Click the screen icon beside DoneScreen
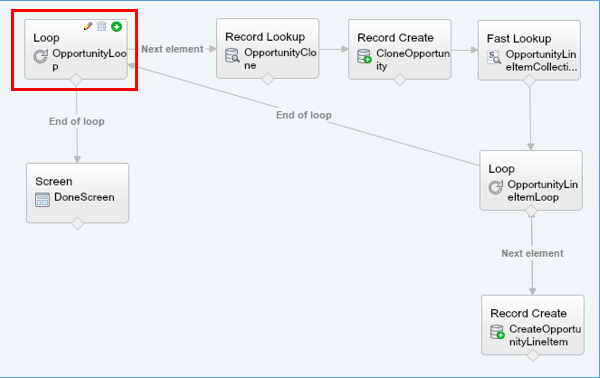The image size is (600, 378). (42, 200)
